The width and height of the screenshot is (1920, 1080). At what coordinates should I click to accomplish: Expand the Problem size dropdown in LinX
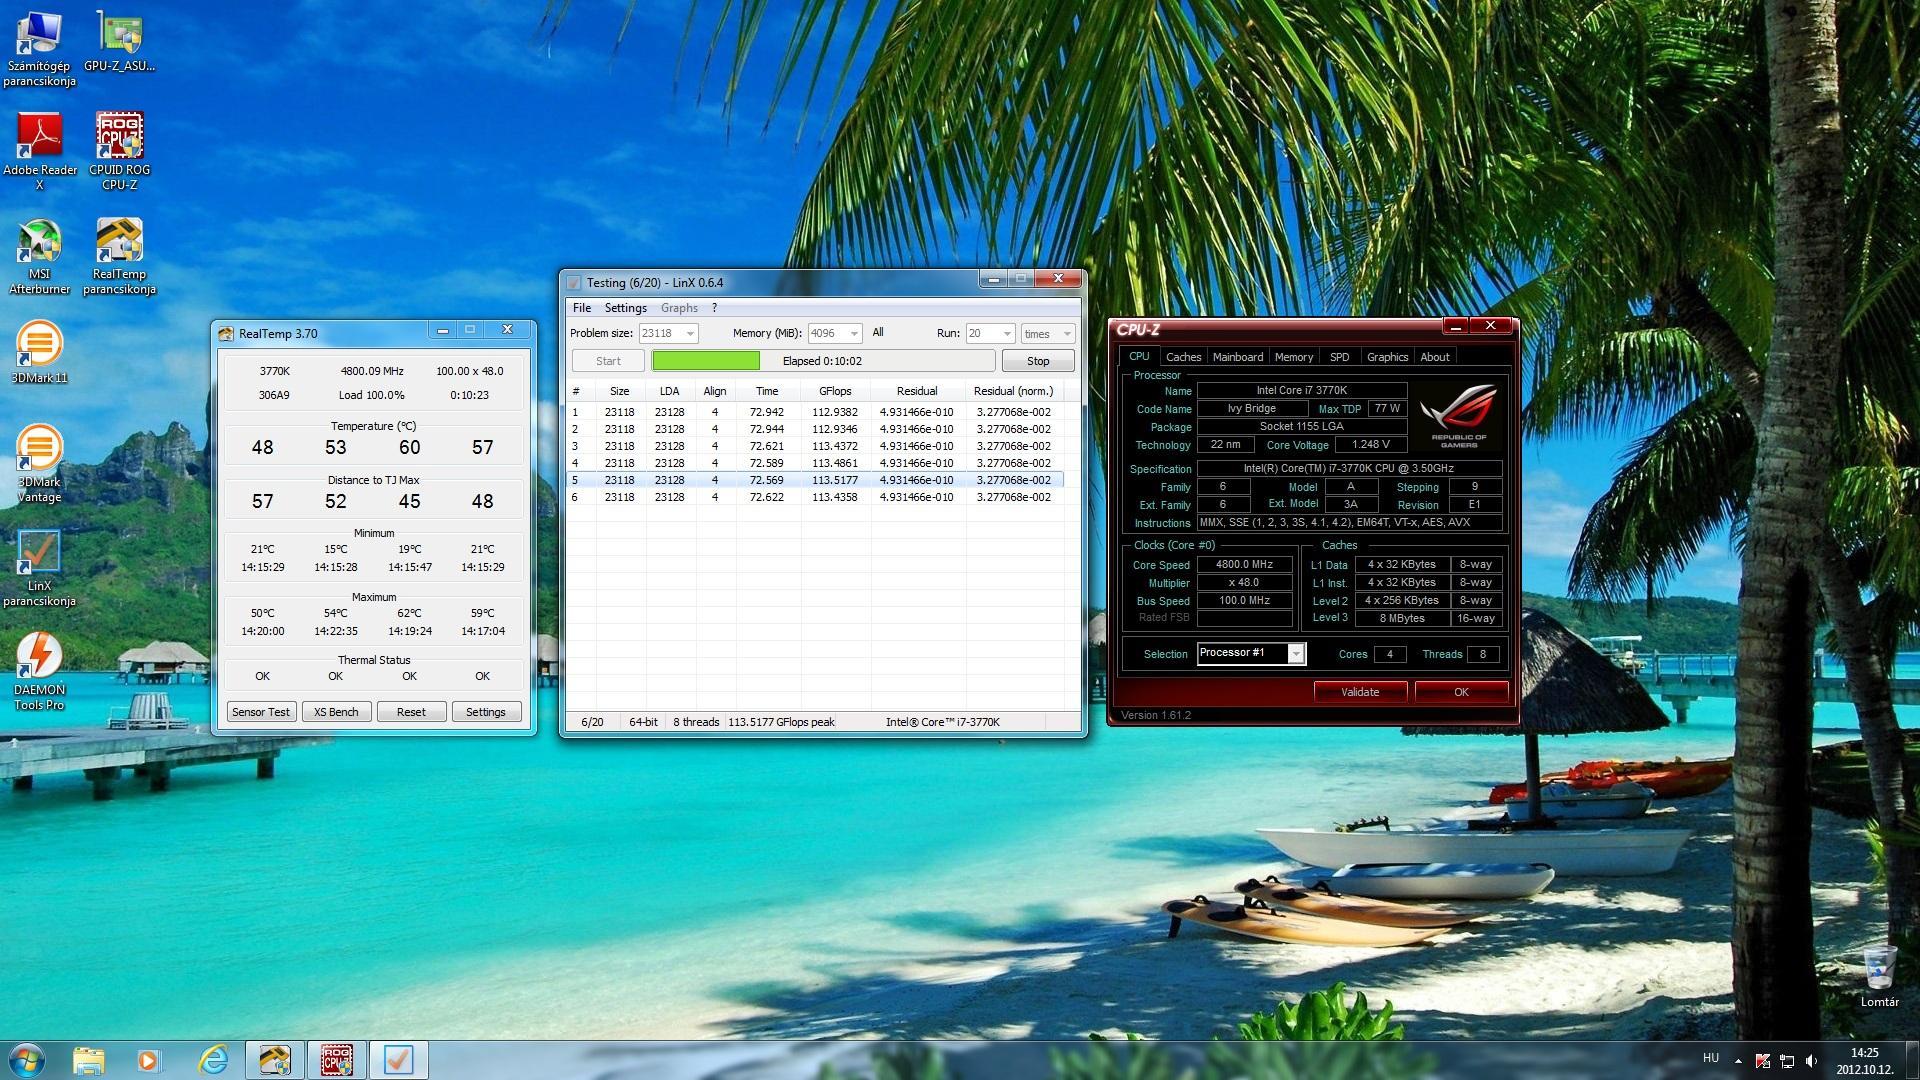tap(690, 334)
